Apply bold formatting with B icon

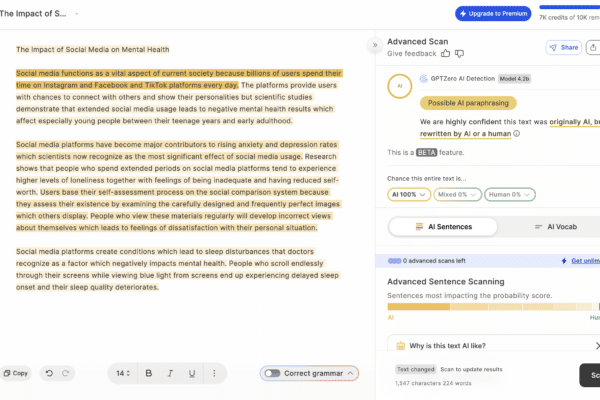pos(149,373)
